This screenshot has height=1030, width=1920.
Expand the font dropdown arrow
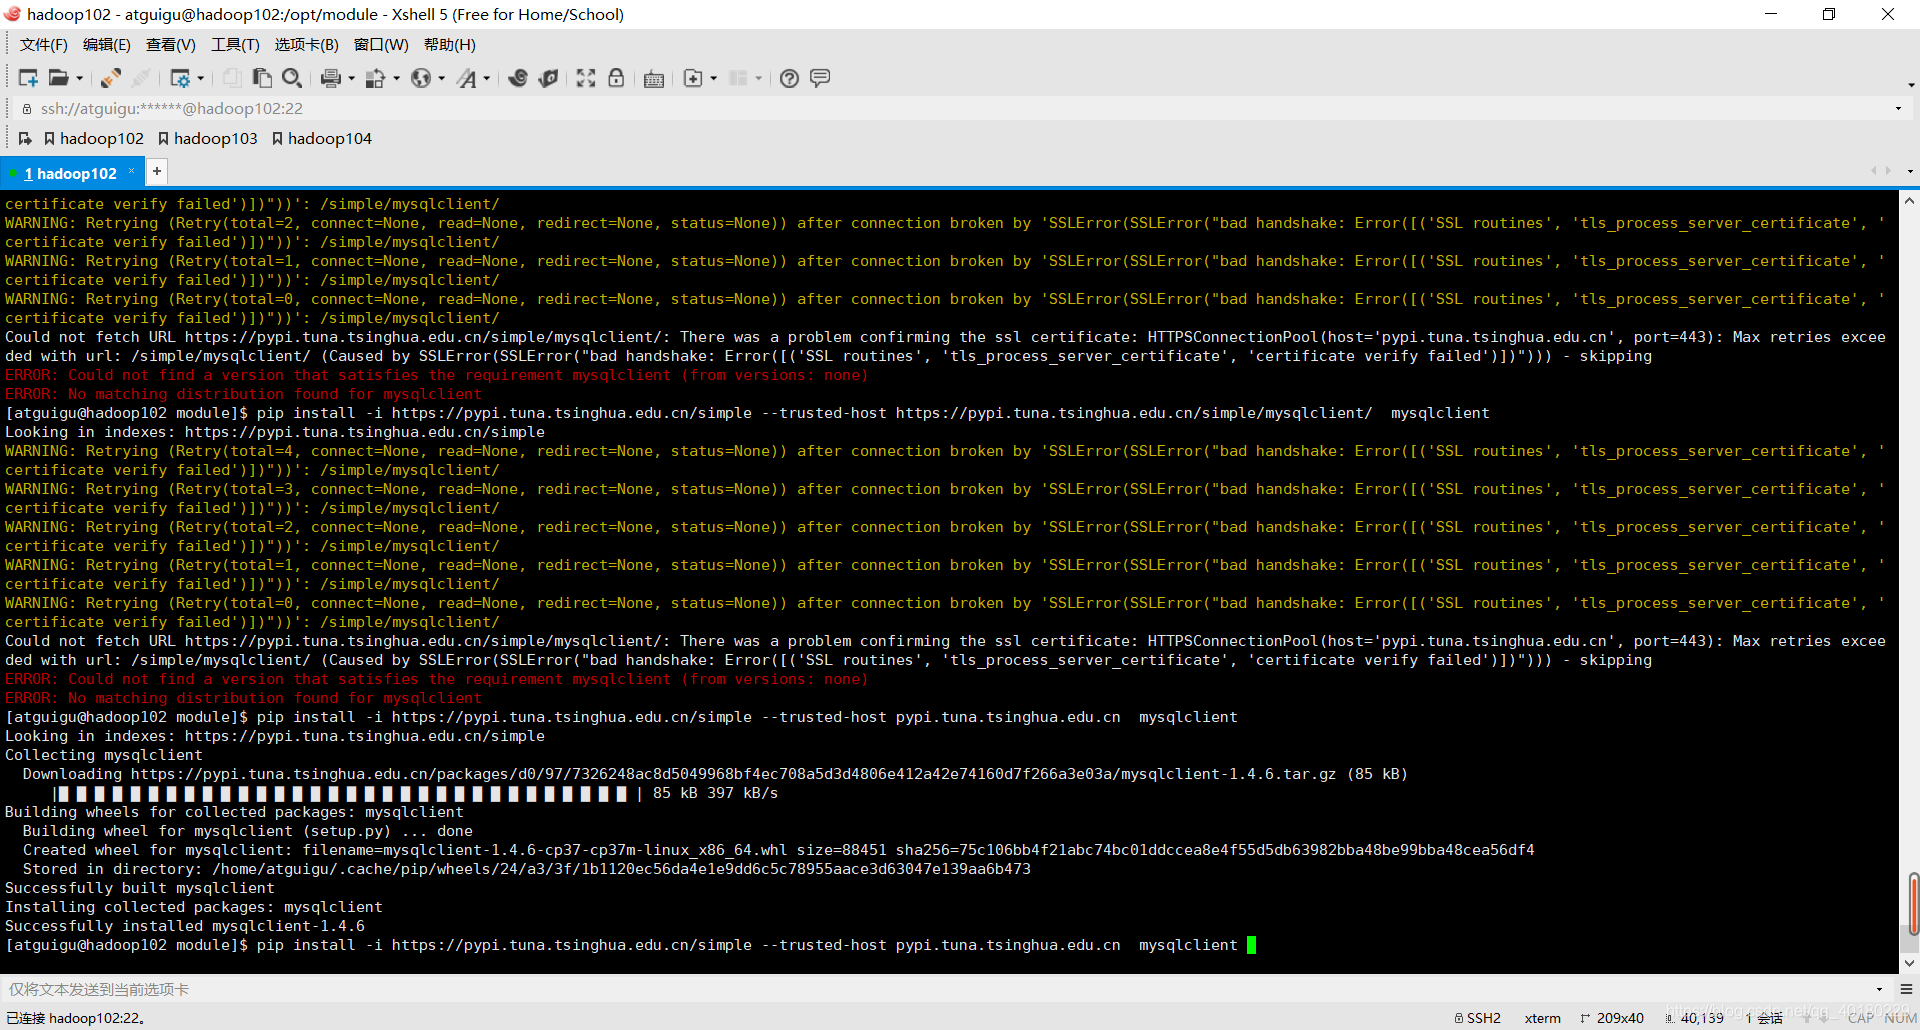487,79
